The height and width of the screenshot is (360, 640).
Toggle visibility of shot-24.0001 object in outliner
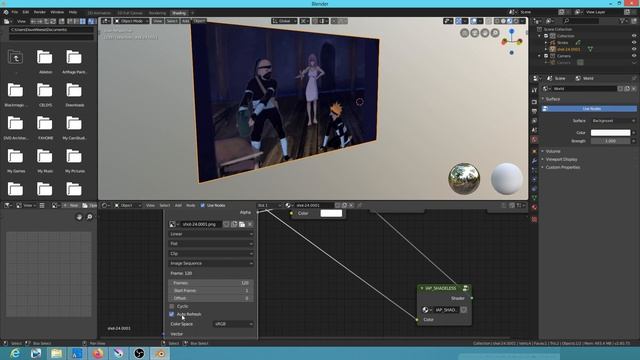pyautogui.click(x=634, y=49)
